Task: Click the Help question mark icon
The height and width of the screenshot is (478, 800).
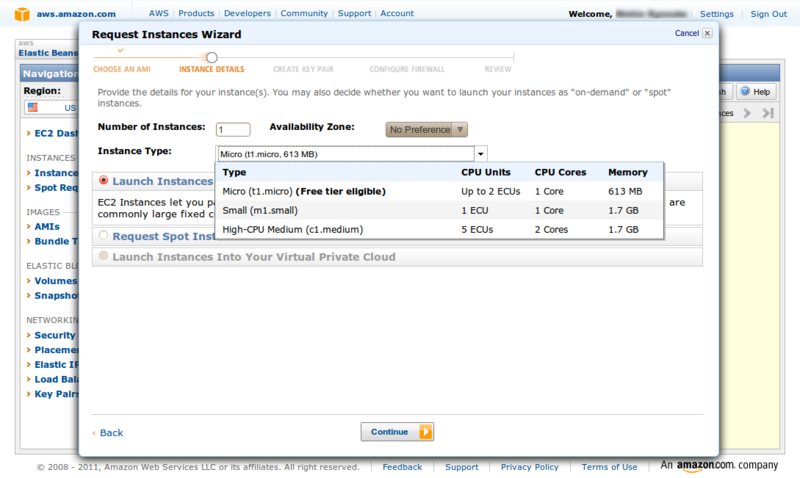Action: [745, 91]
